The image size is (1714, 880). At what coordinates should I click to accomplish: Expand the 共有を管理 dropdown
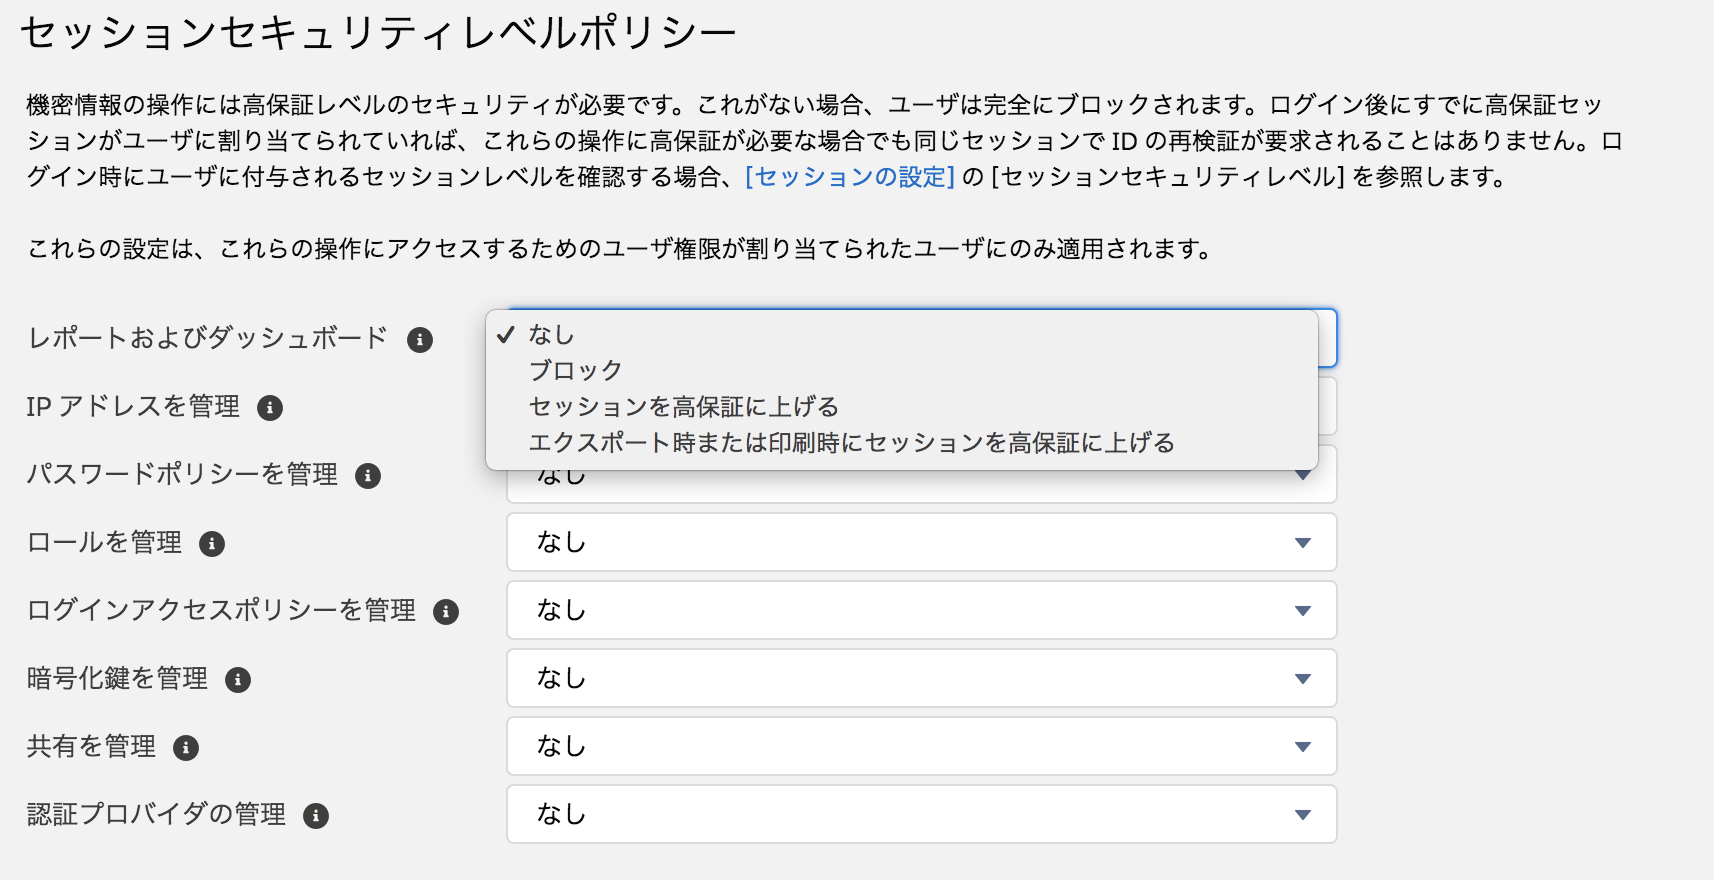(x=921, y=746)
